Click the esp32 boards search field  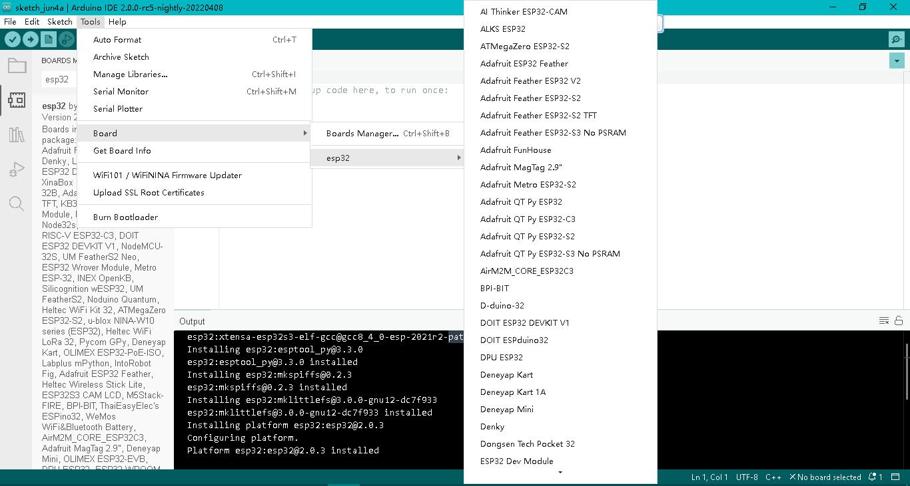59,80
